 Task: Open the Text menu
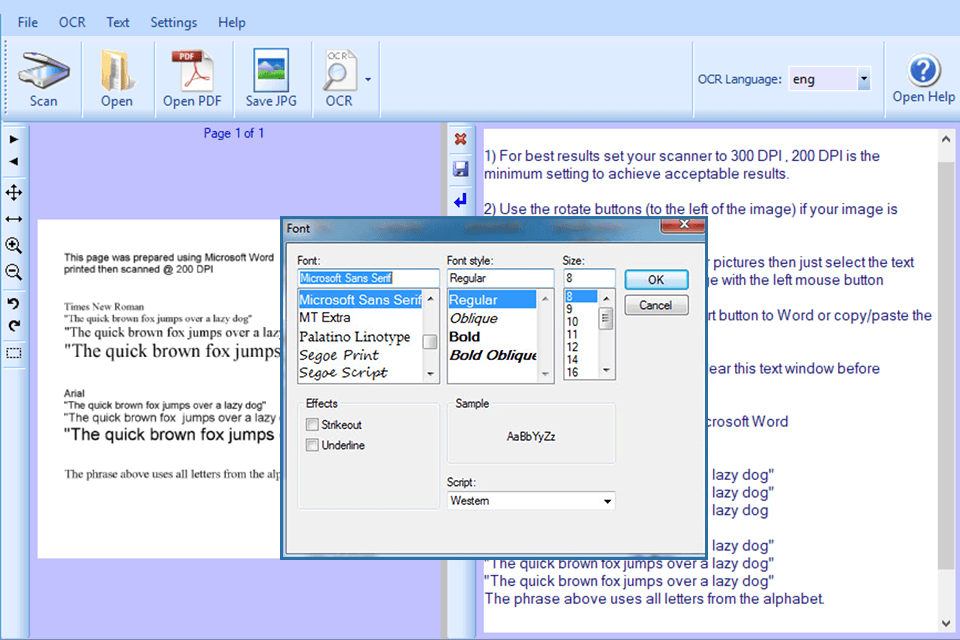pyautogui.click(x=117, y=22)
